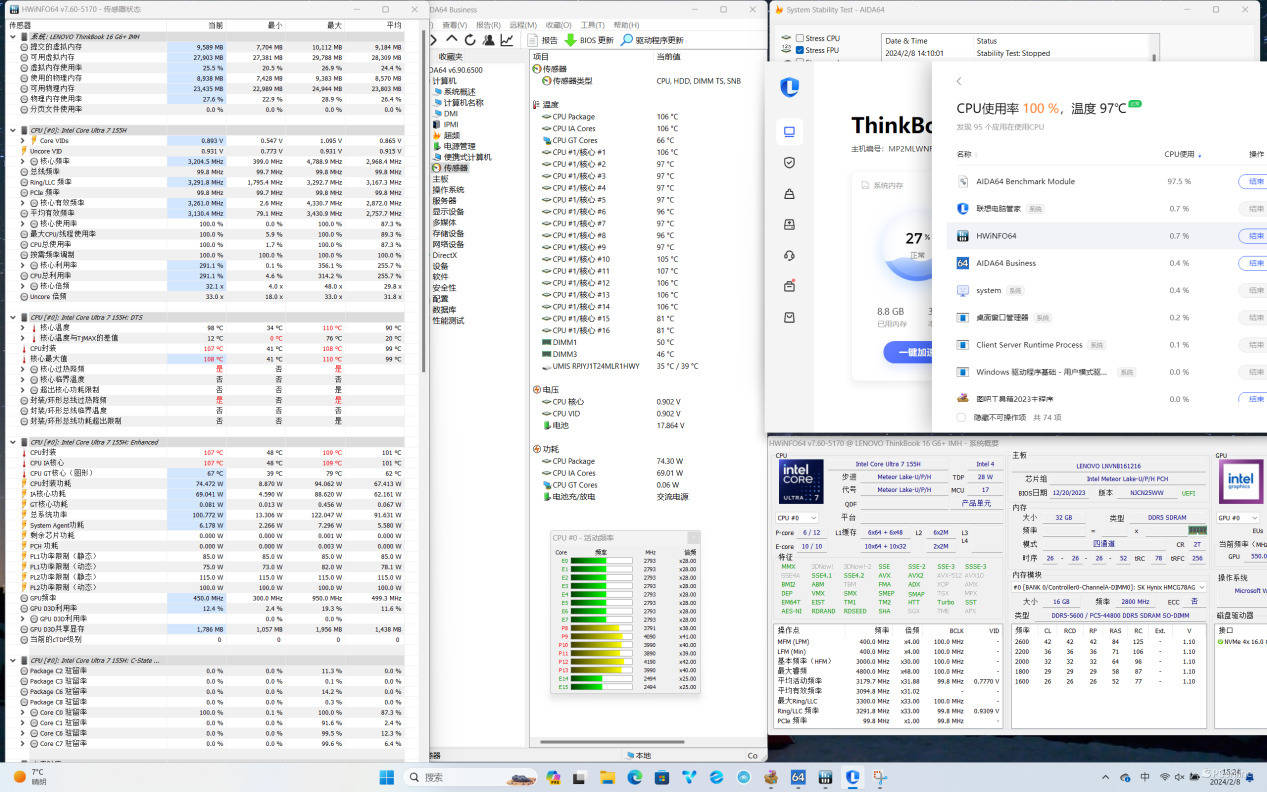The height and width of the screenshot is (792, 1267).
Task: Expand the Core VIDs row in HWiNFO
Action: point(23,141)
